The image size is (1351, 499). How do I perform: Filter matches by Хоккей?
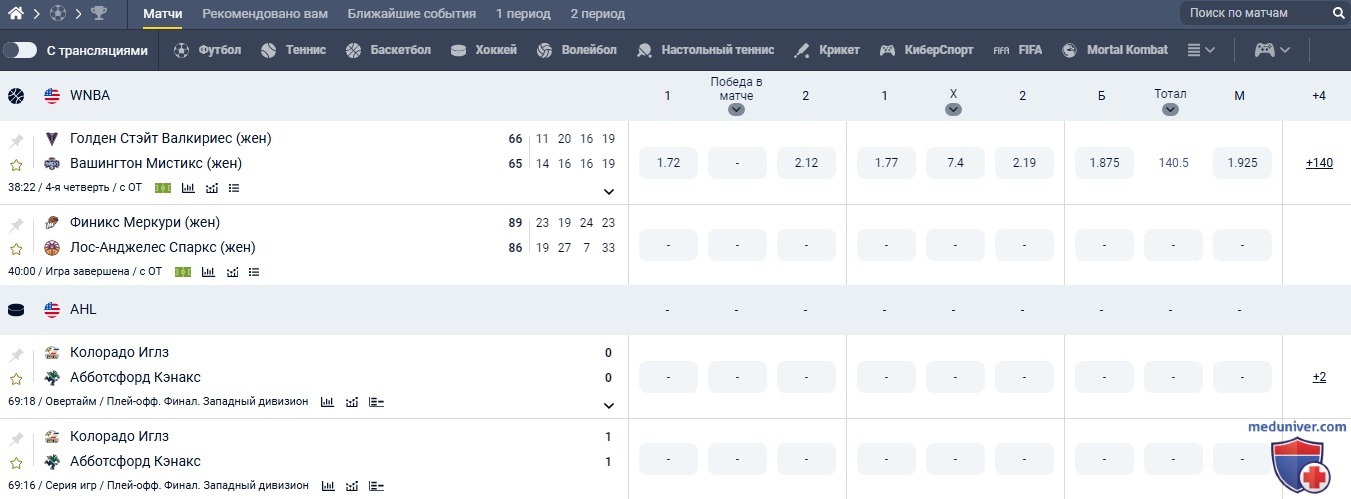click(483, 50)
